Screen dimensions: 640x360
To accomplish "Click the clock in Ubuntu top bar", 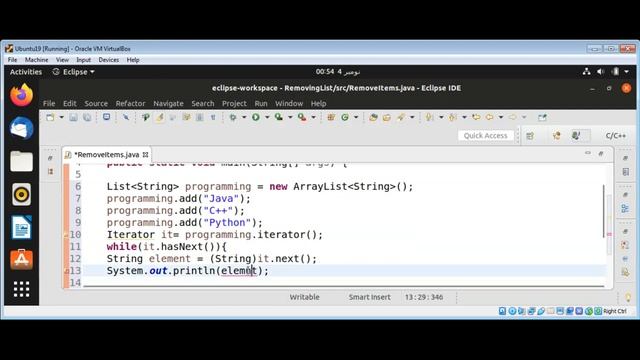I will coord(338,72).
